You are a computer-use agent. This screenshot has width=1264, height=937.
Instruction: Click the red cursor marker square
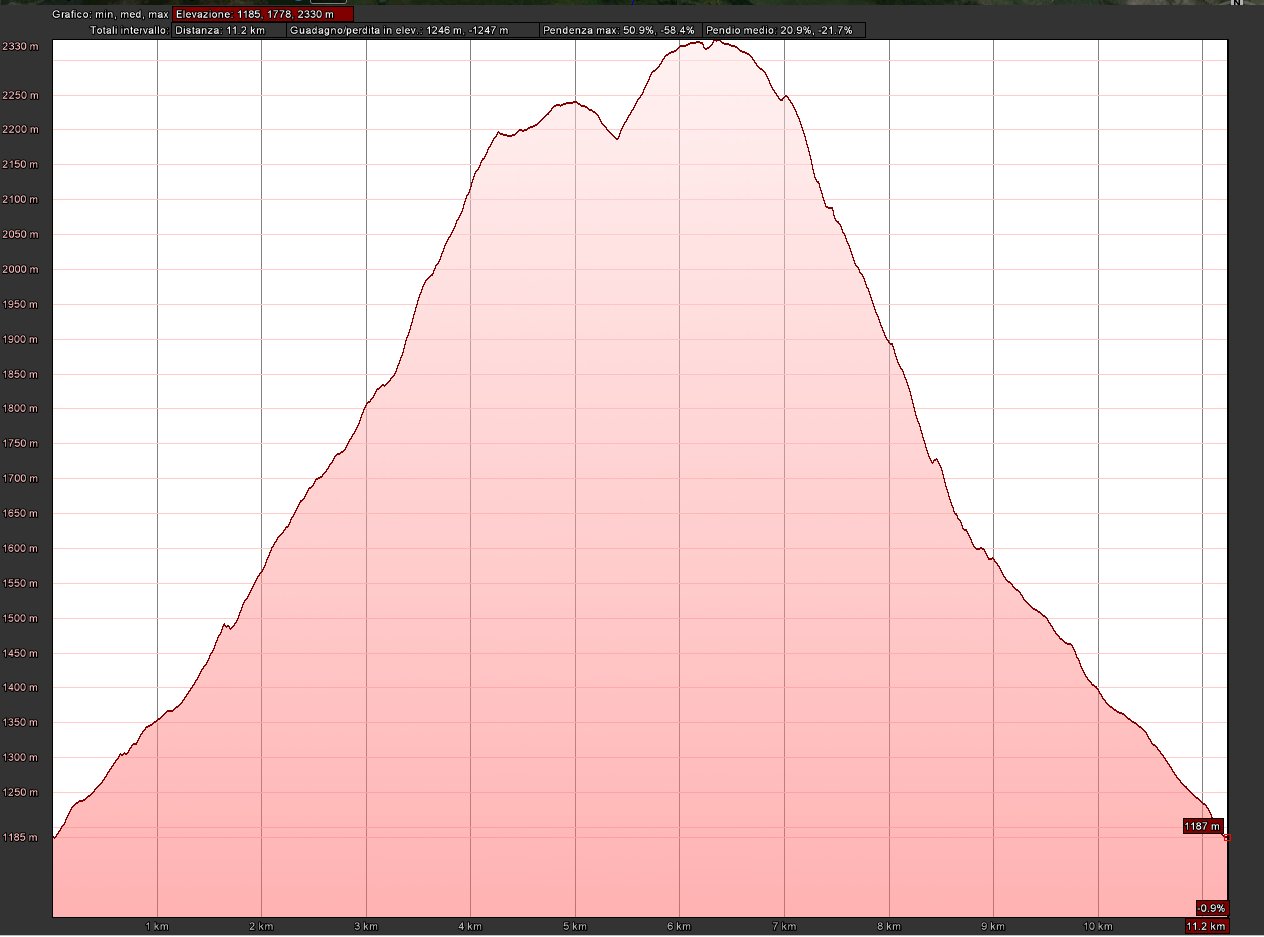(1227, 838)
